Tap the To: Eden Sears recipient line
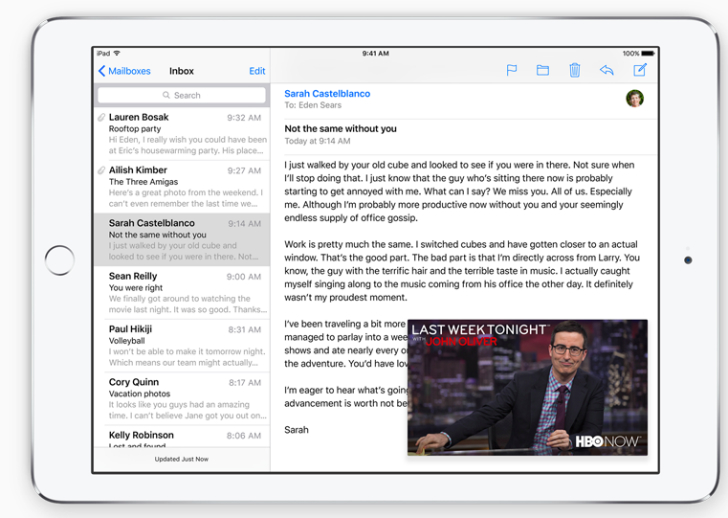Image resolution: width=728 pixels, height=518 pixels. click(313, 105)
